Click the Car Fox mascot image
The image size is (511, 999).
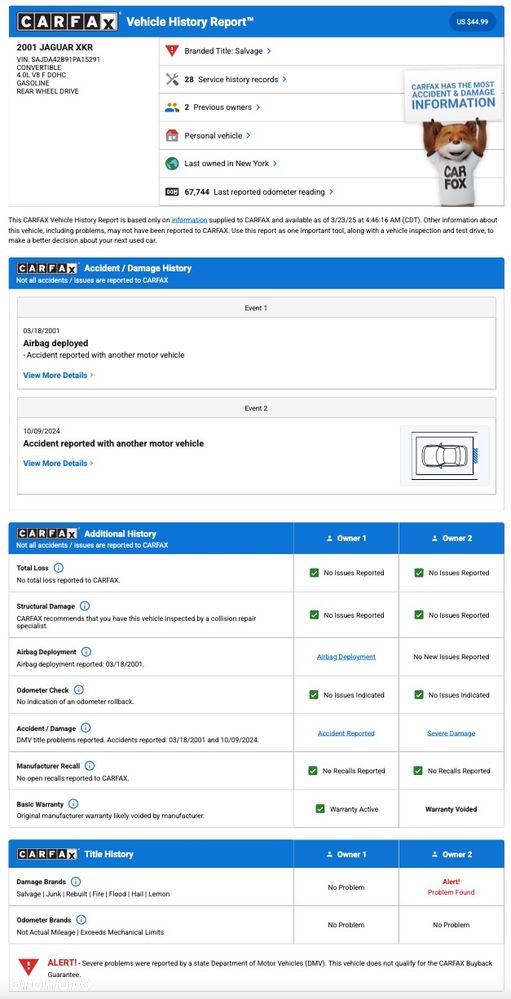click(455, 161)
